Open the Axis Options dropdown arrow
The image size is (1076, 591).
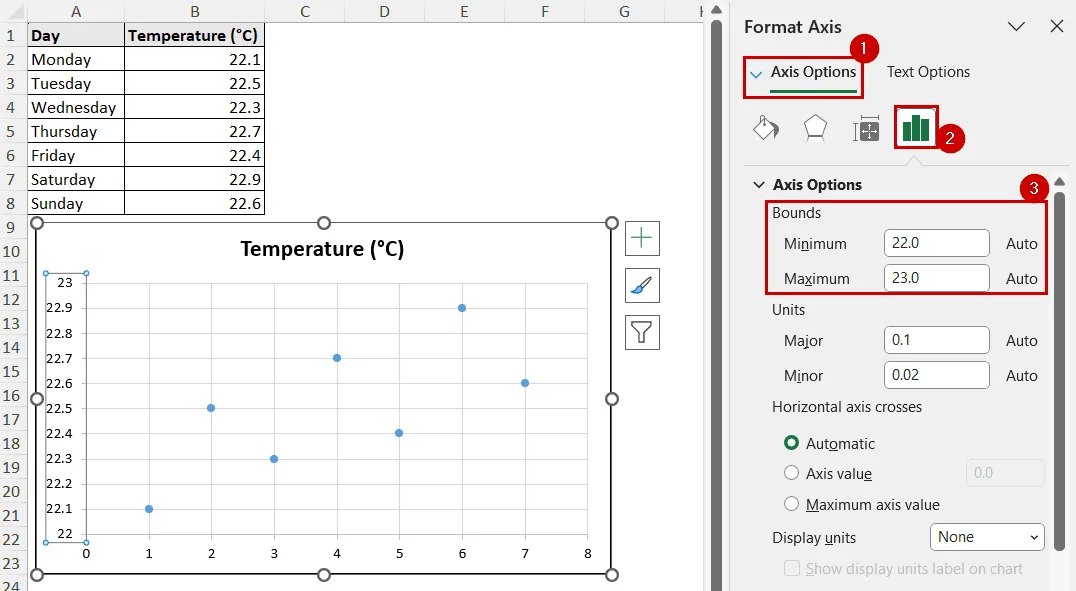756,74
